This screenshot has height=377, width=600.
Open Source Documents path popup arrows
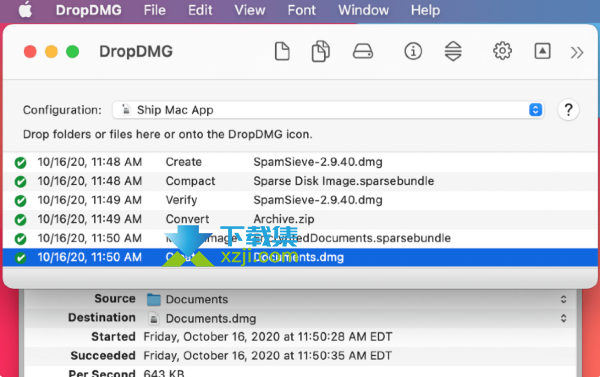[x=563, y=299]
